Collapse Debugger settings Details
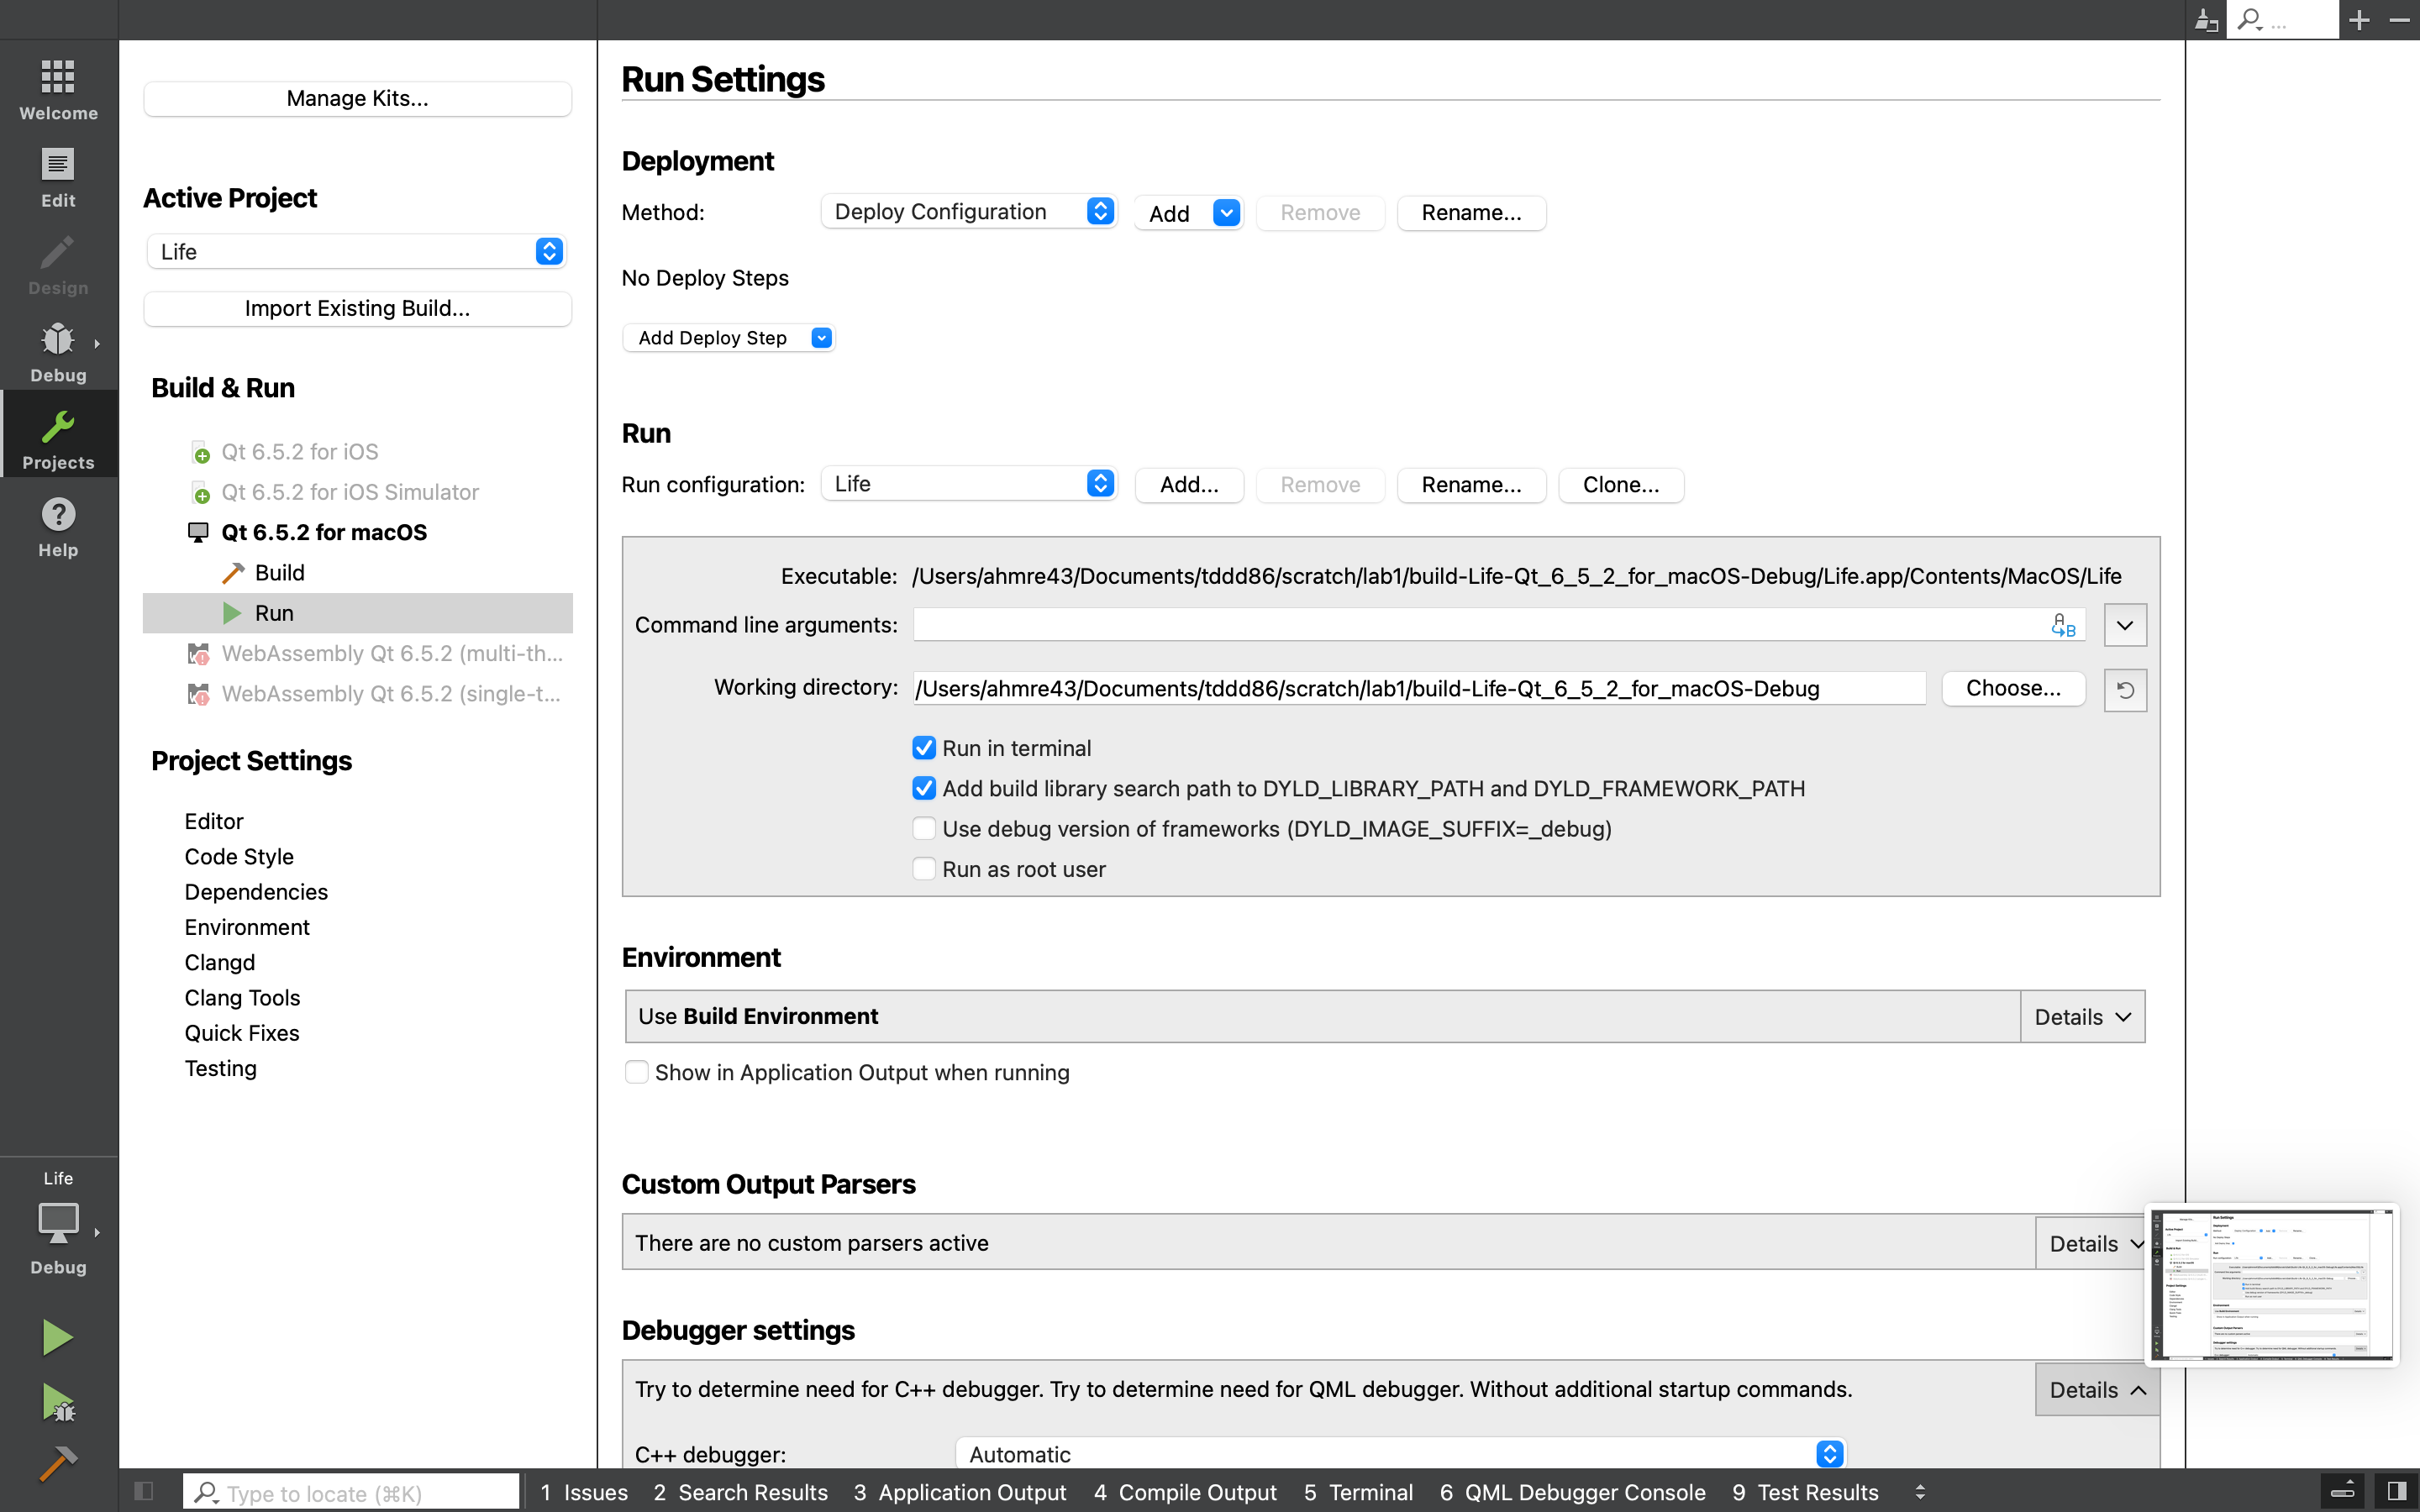The height and width of the screenshot is (1512, 2420). (2097, 1389)
